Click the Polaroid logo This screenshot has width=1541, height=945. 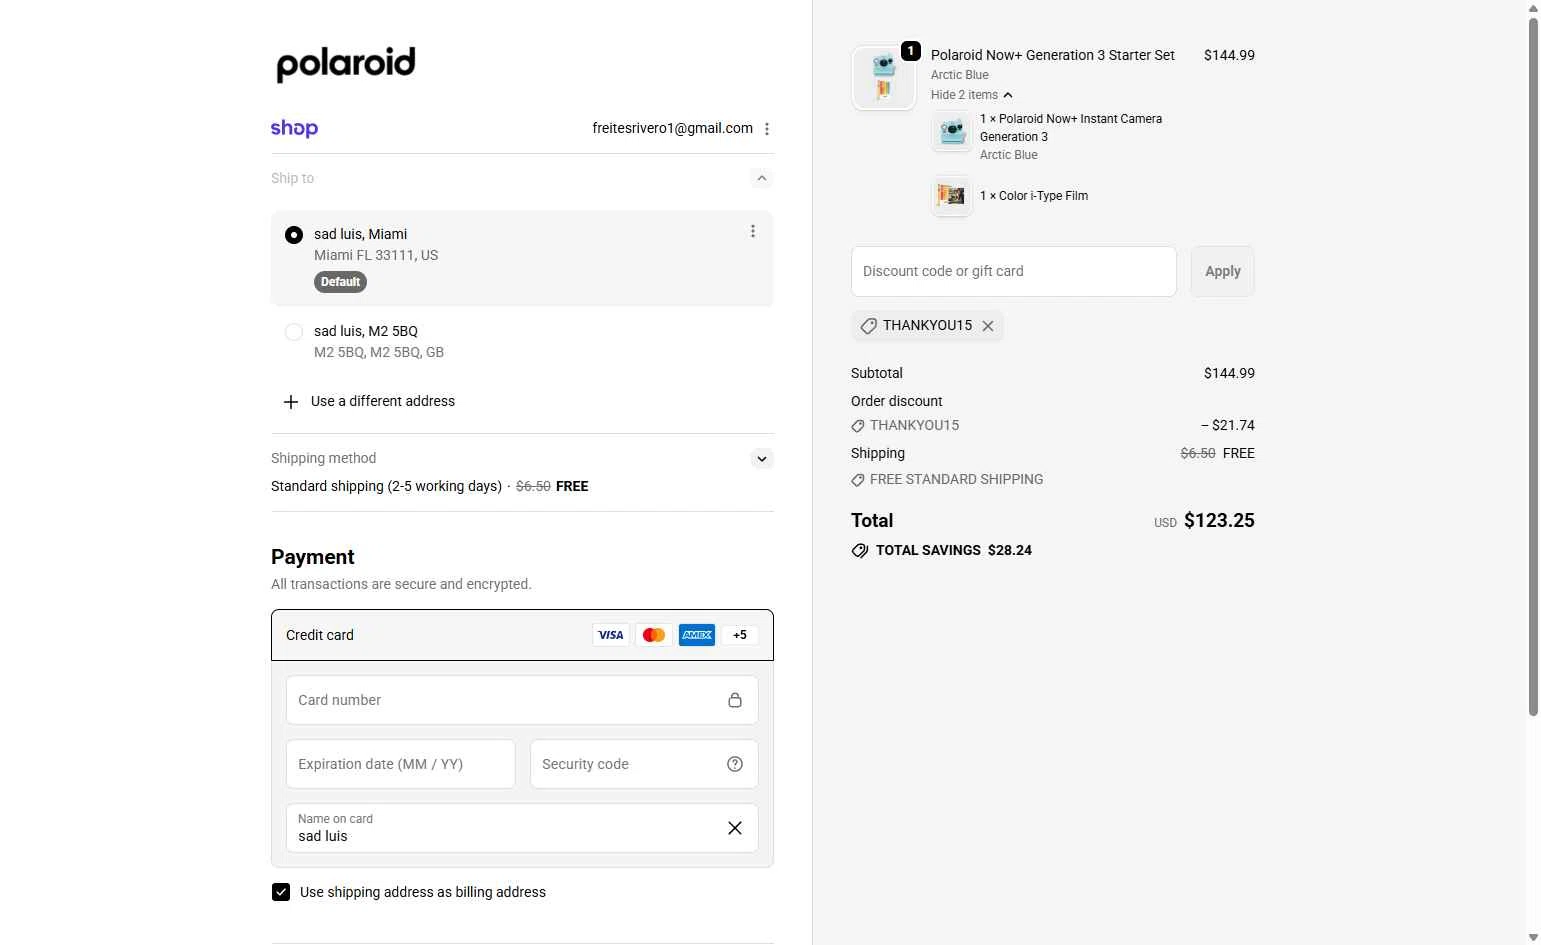pyautogui.click(x=345, y=64)
